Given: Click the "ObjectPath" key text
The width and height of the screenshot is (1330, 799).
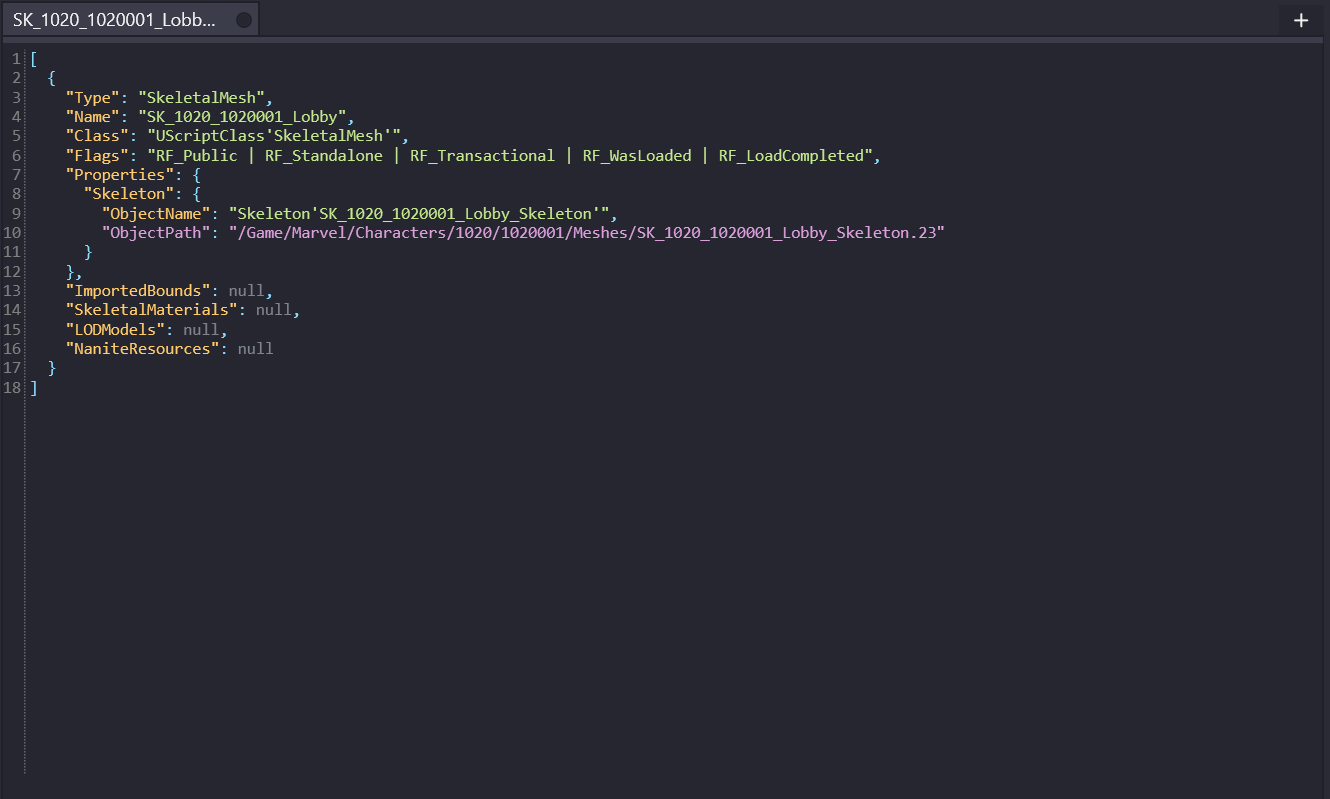Looking at the screenshot, I should [157, 232].
